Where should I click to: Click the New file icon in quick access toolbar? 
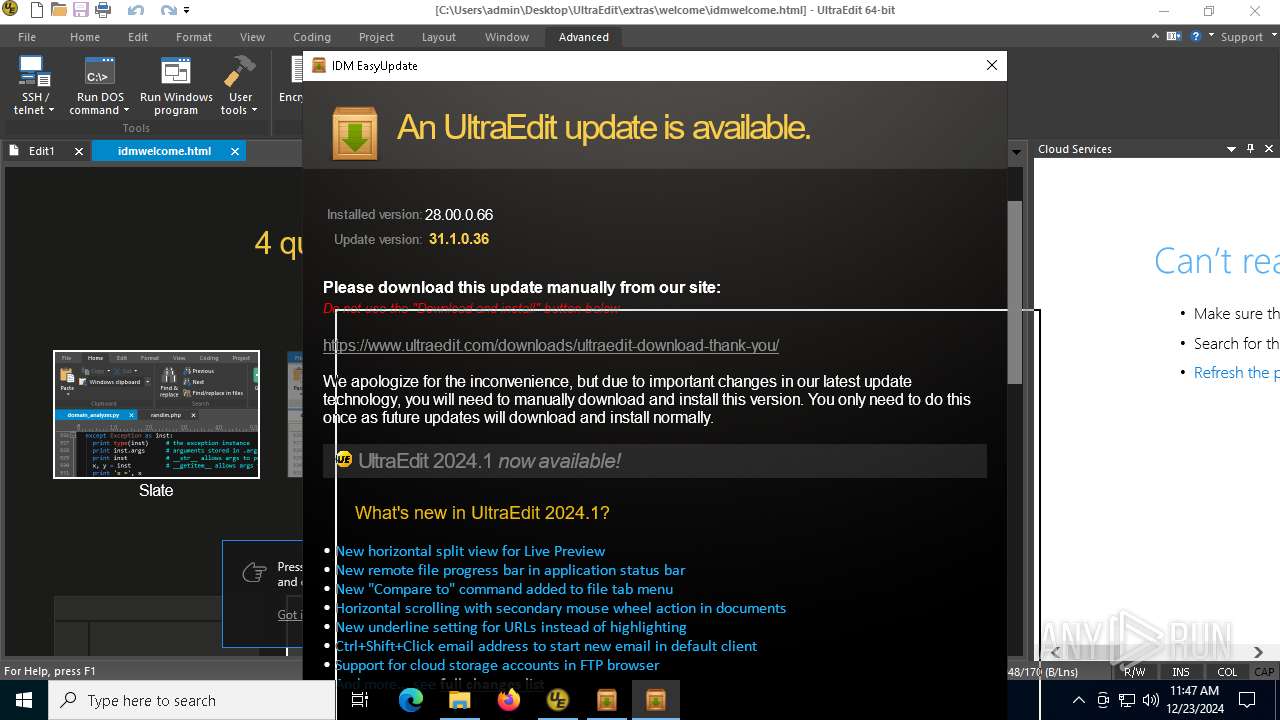click(37, 11)
